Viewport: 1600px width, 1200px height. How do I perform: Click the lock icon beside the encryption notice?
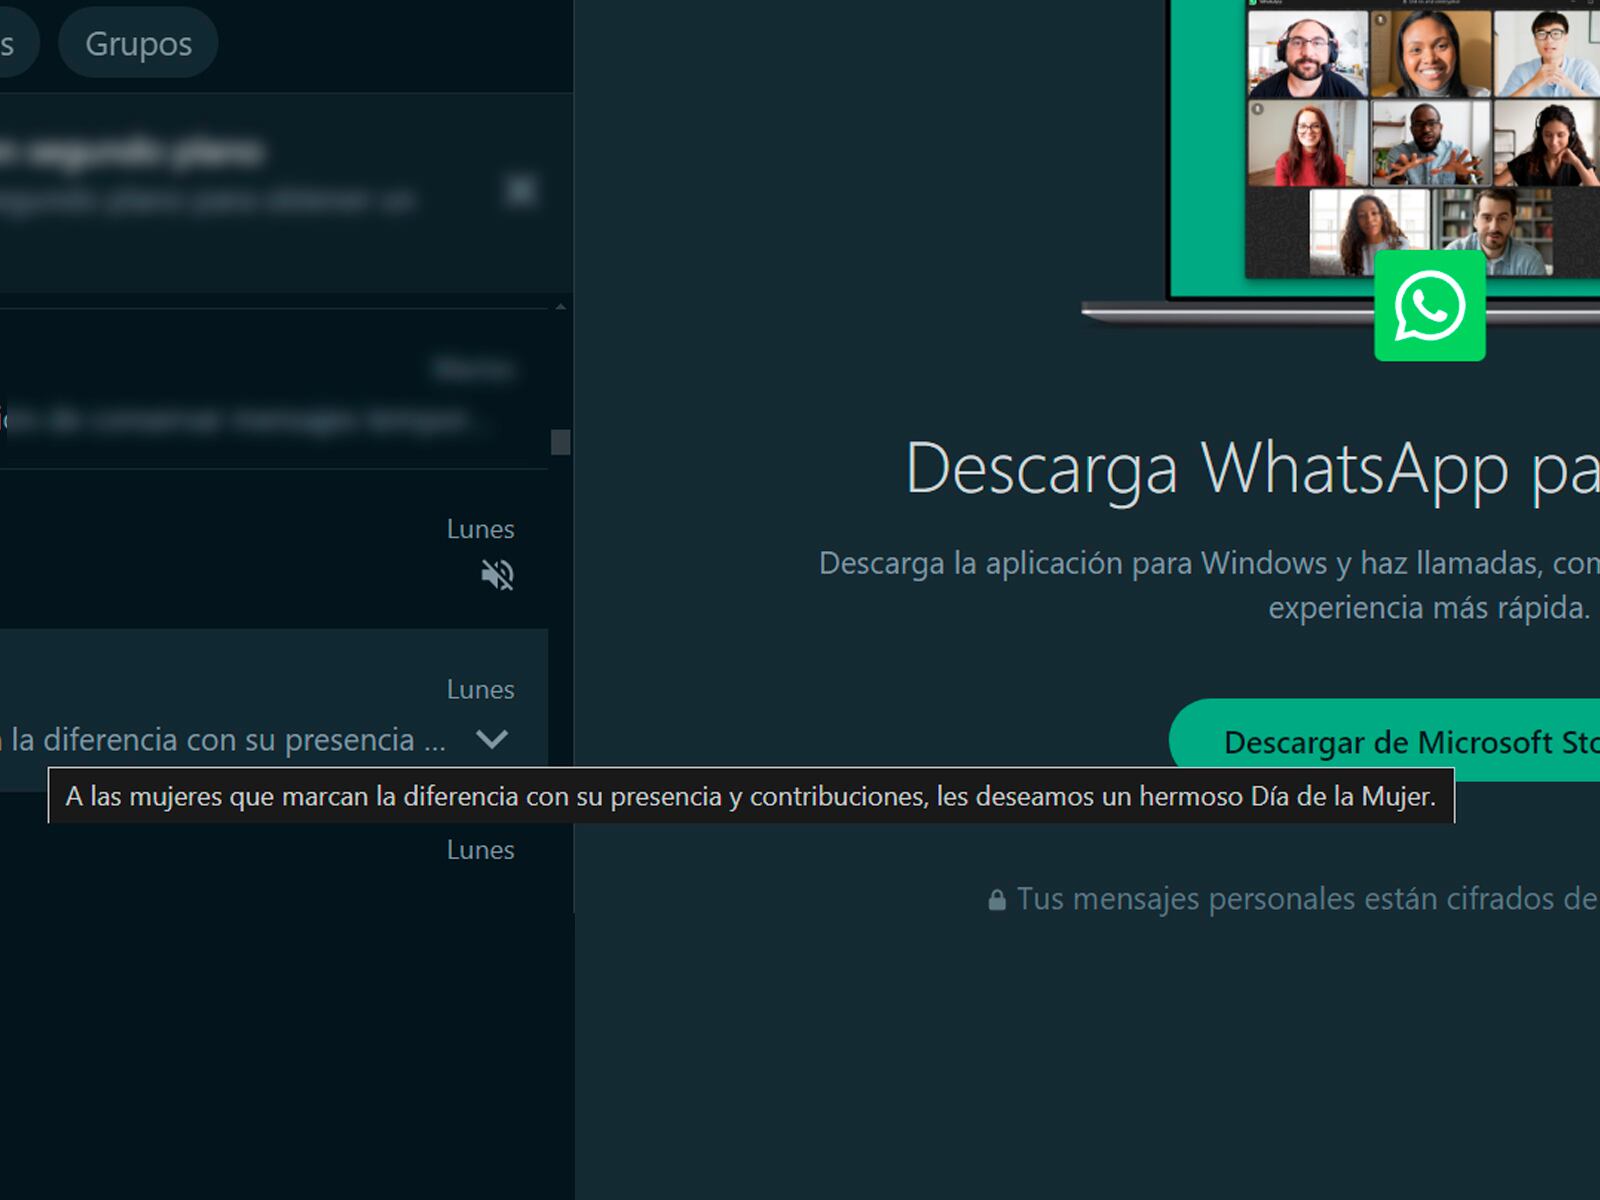click(996, 898)
